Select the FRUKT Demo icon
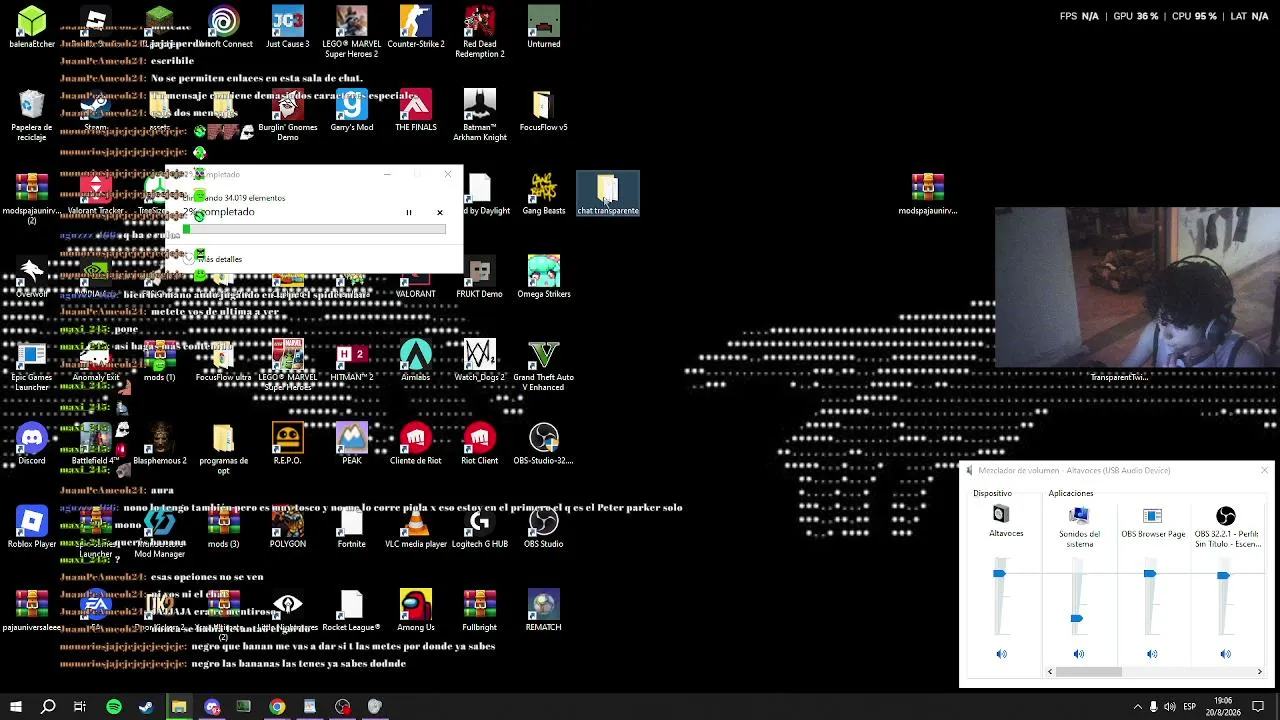 pyautogui.click(x=480, y=277)
